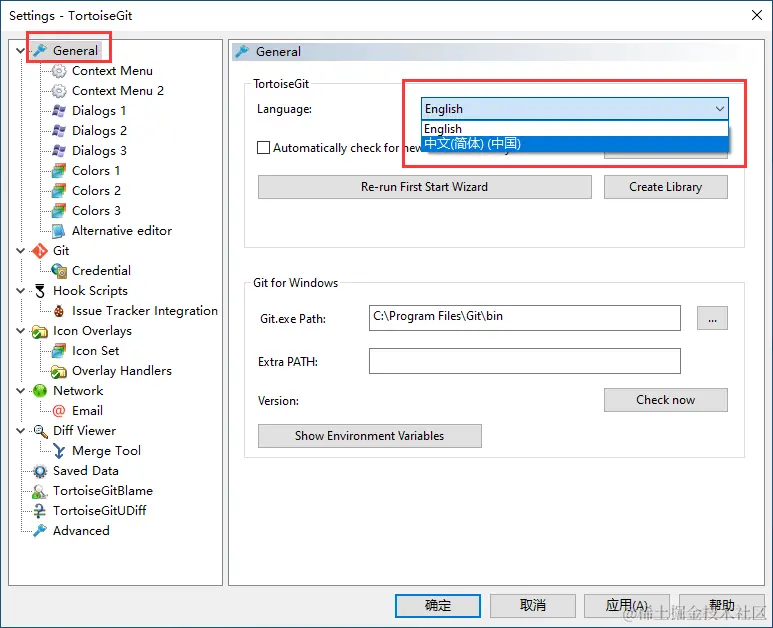
Task: Click the Icon Overlays folder icon
Action: pyautogui.click(x=40, y=331)
